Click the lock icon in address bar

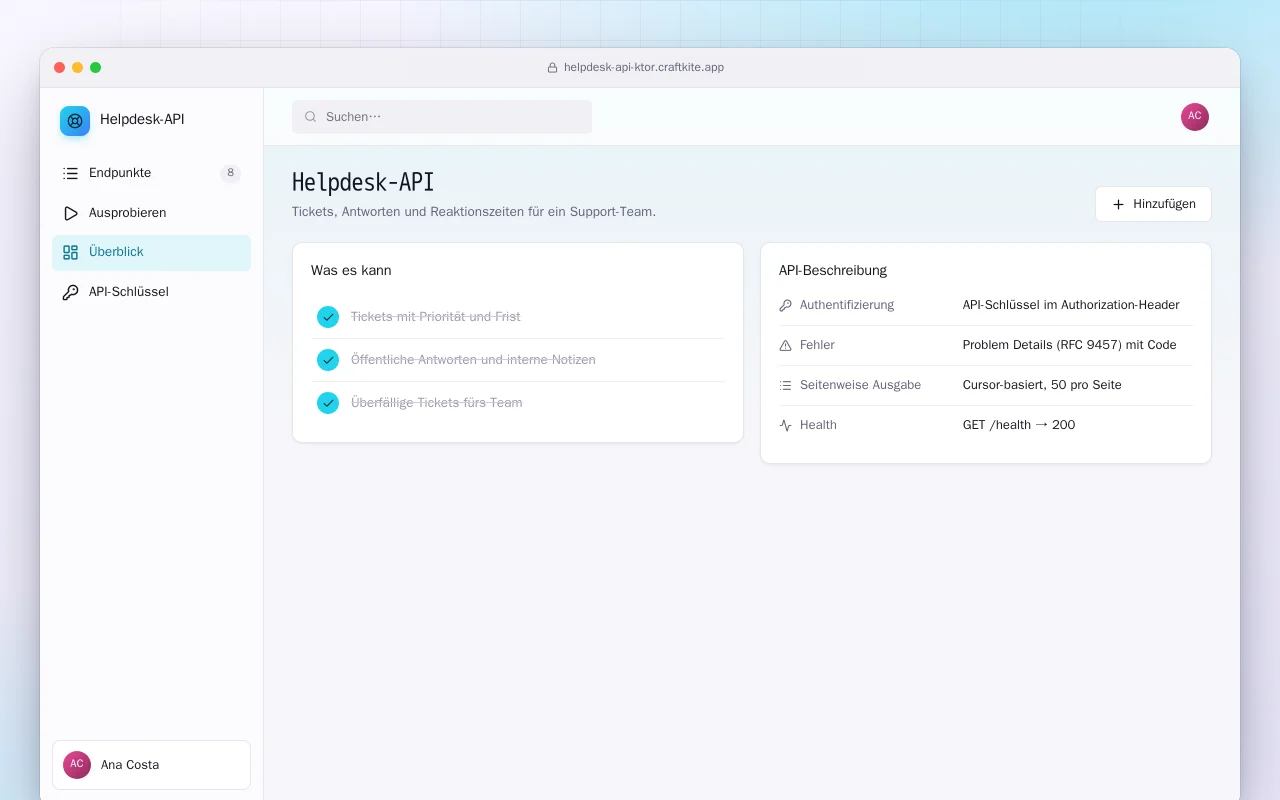click(x=552, y=68)
